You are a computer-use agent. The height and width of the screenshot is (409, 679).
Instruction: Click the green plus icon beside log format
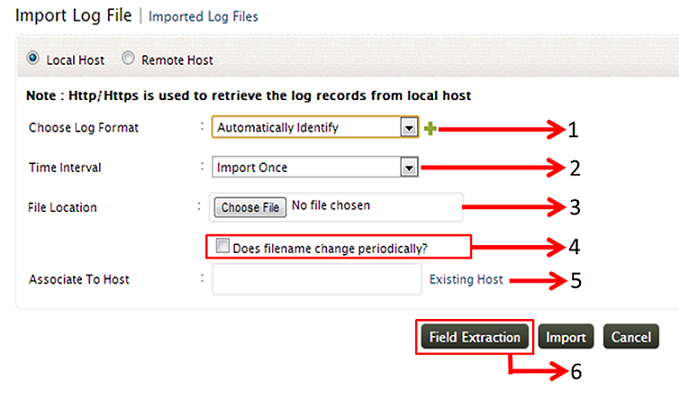431,129
